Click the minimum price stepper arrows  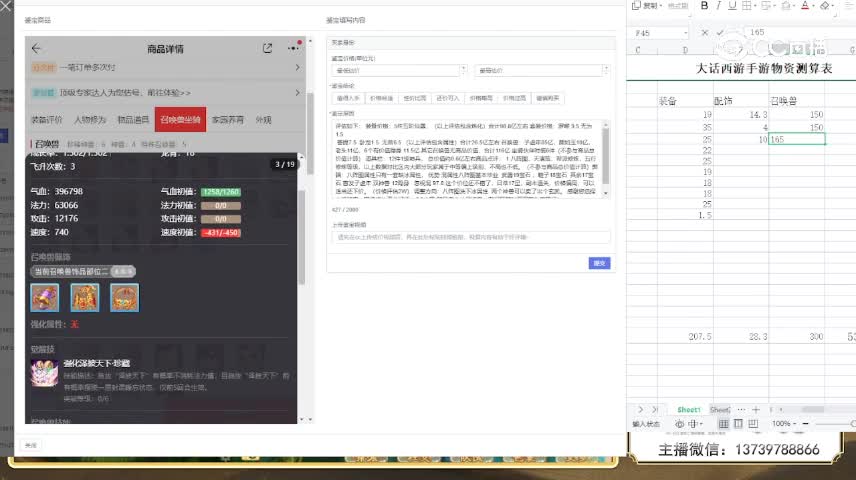pos(463,70)
